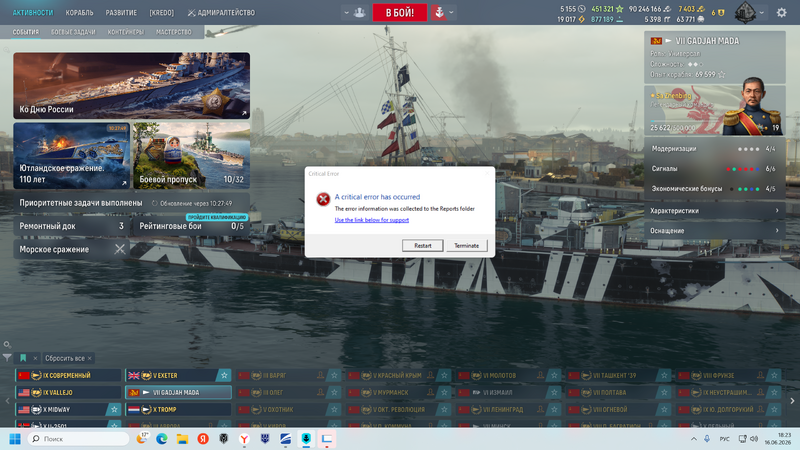Toggle favorite star for VIII Огневой
The width and height of the screenshot is (800, 450).
pos(664,409)
